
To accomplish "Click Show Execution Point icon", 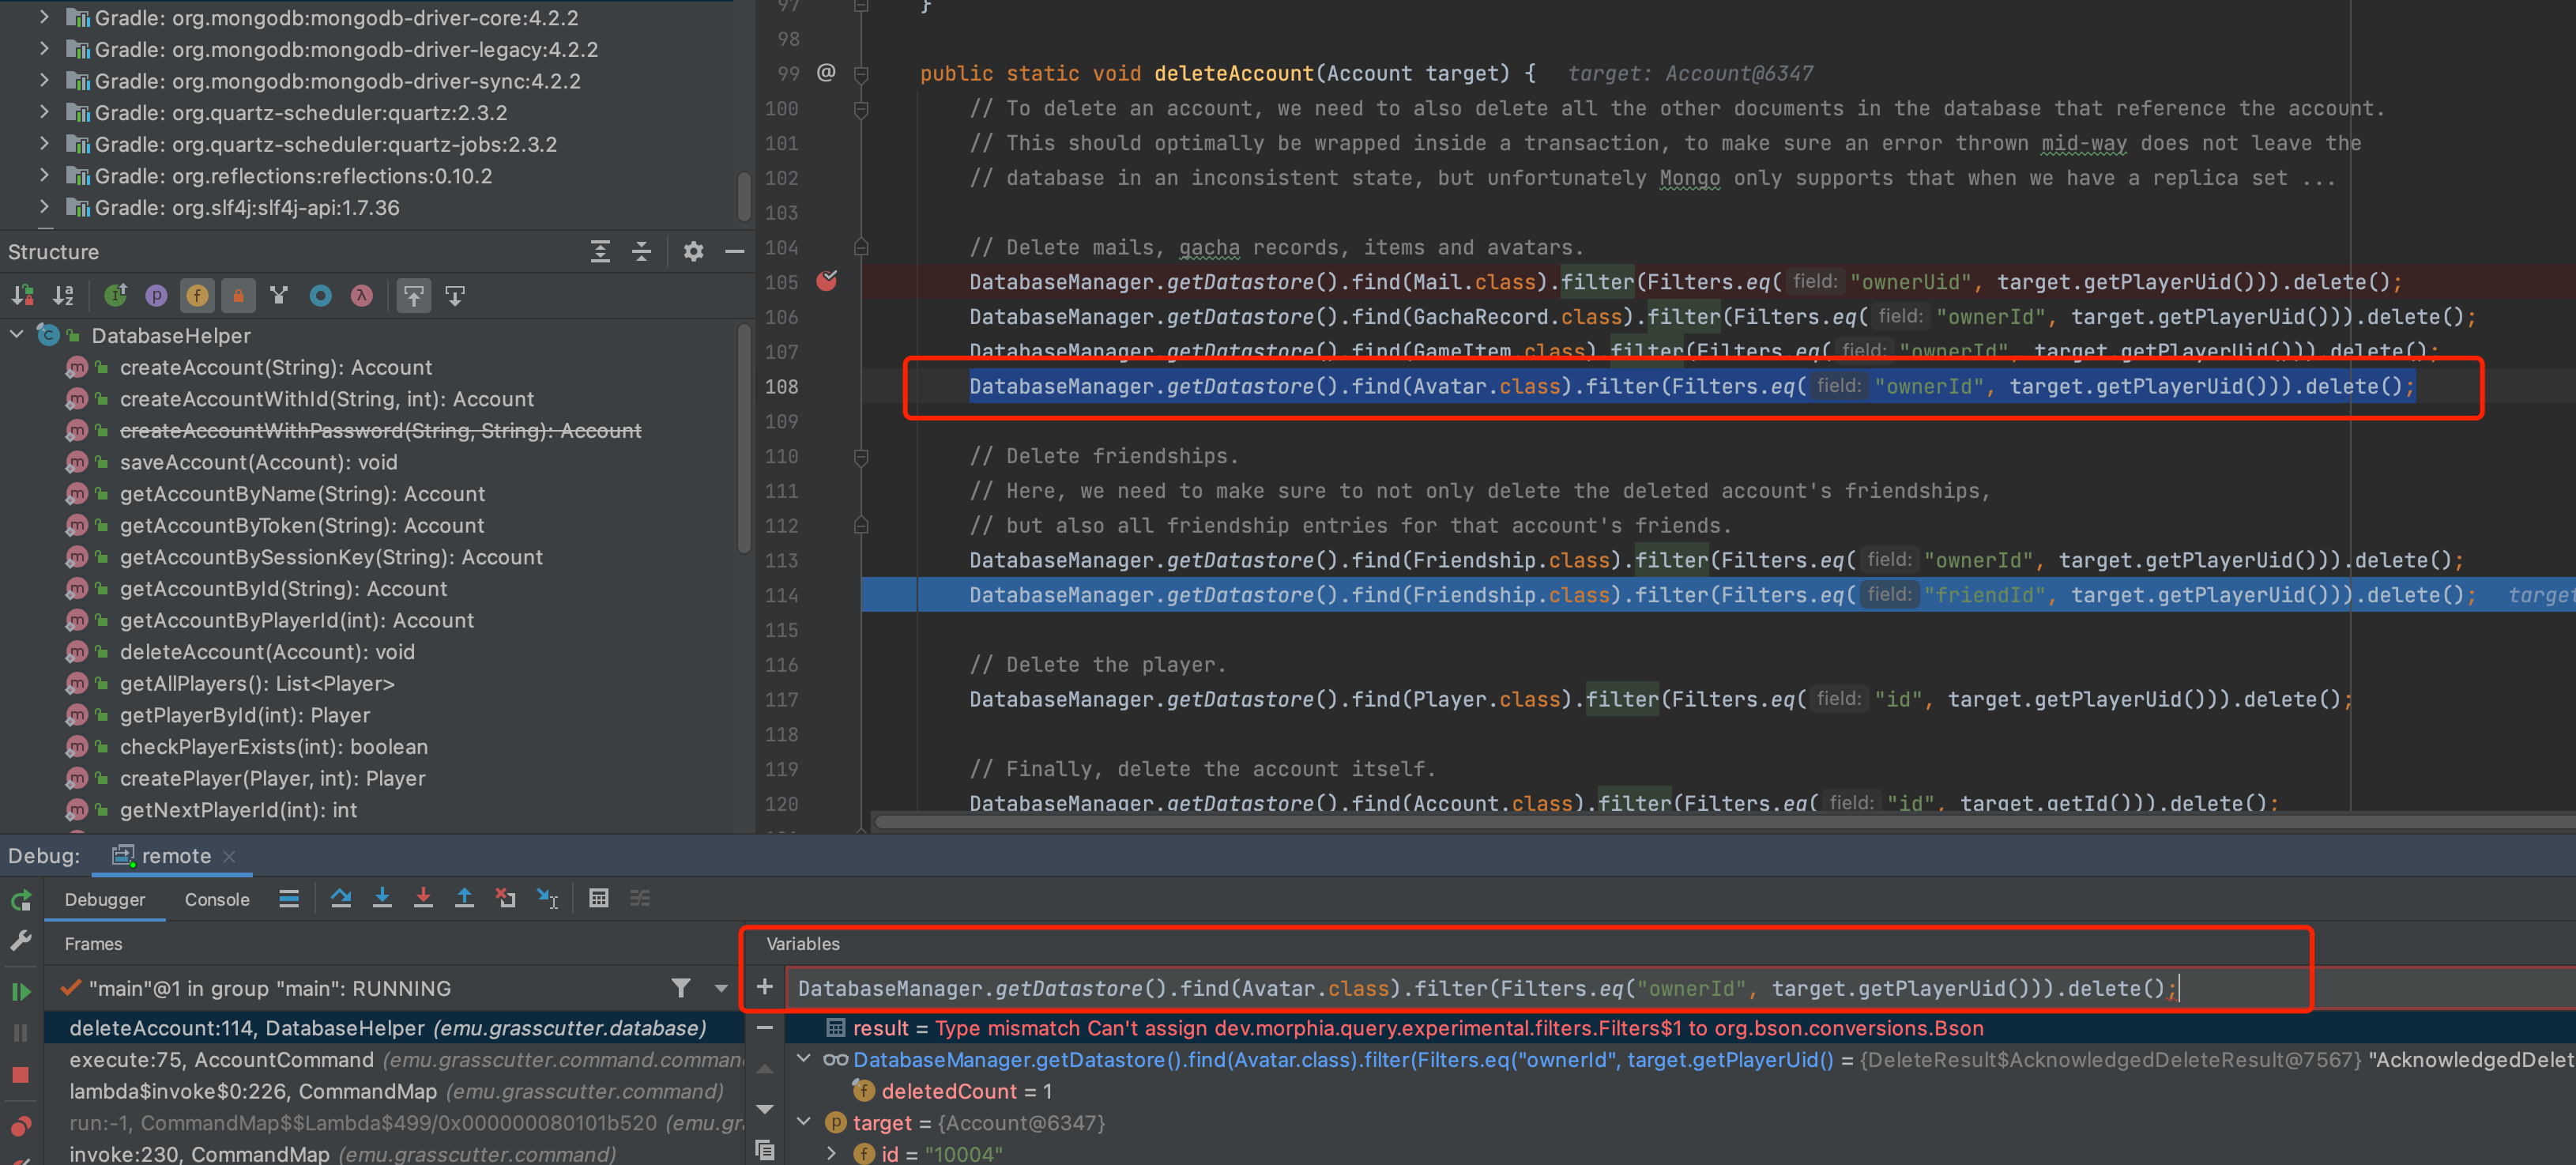I will click(x=289, y=897).
